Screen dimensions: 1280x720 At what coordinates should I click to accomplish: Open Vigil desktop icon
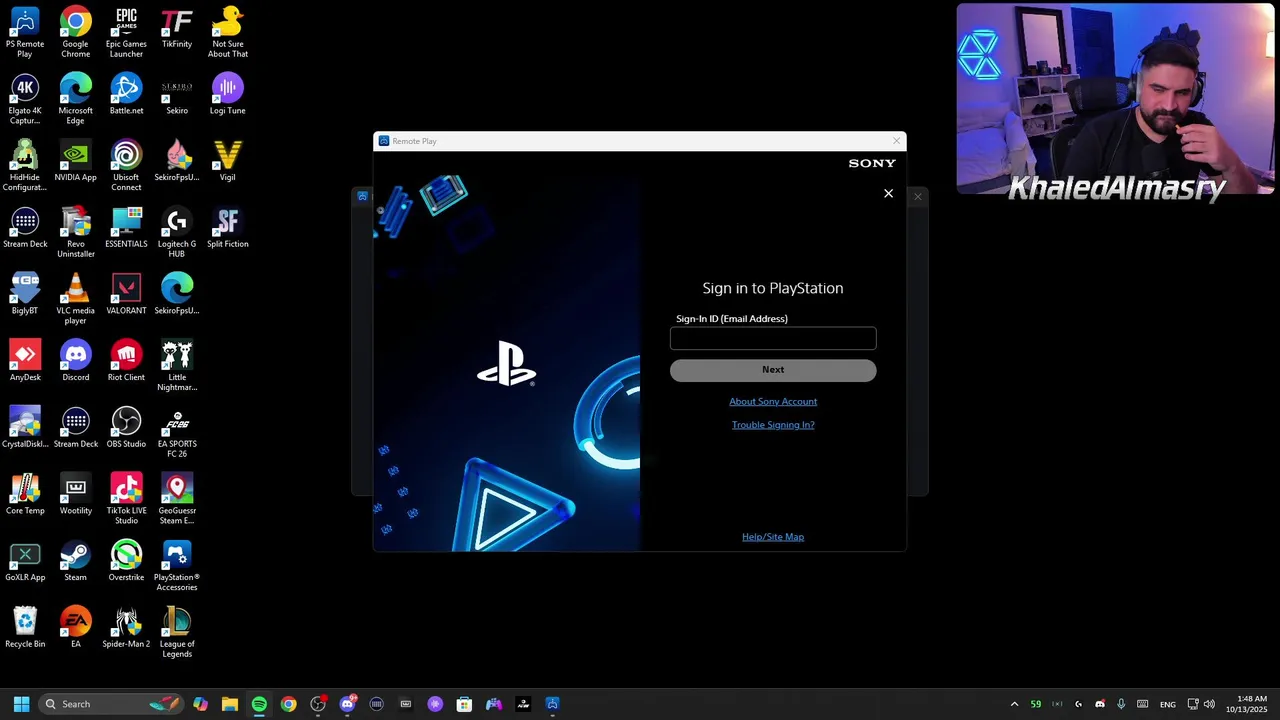point(228,162)
